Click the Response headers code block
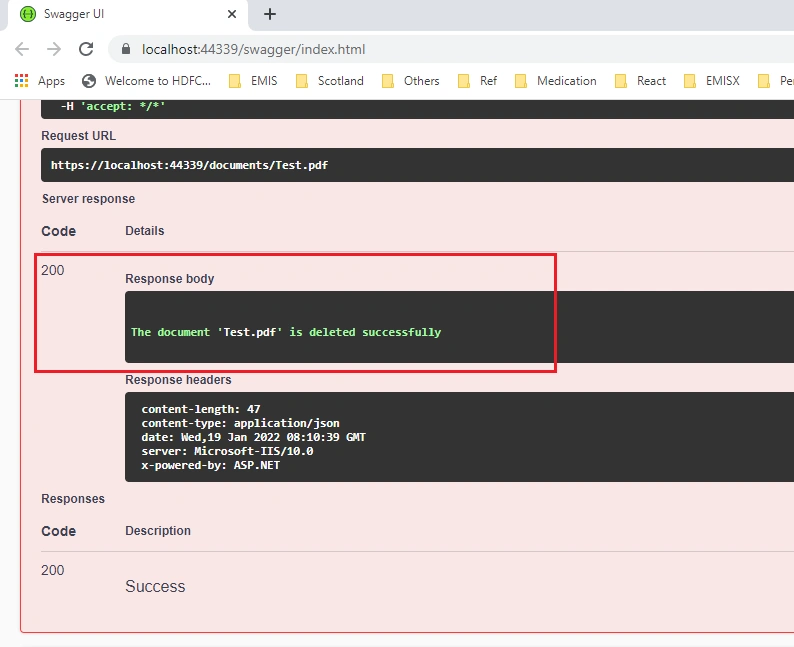 (459, 437)
